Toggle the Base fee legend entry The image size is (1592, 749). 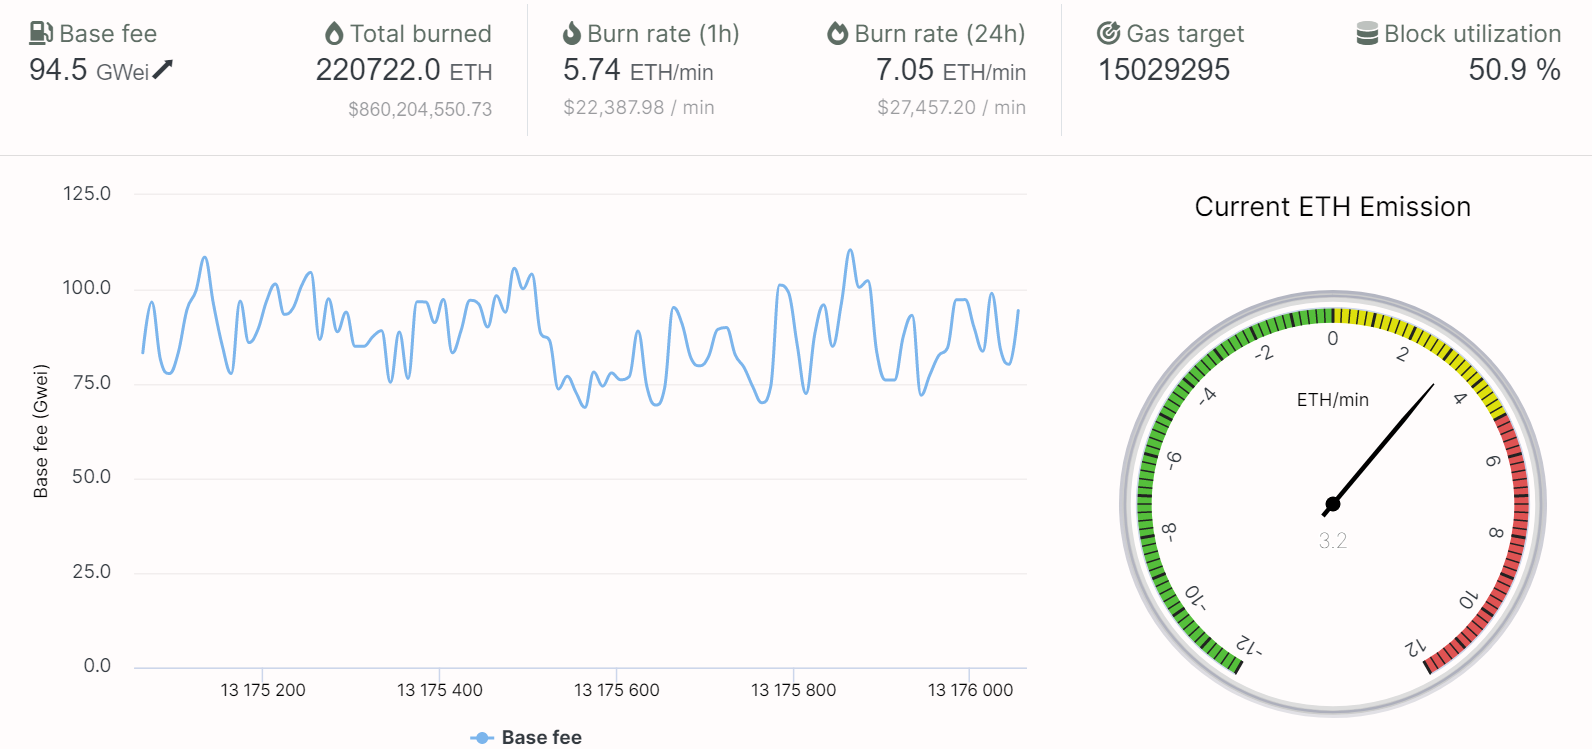pyautogui.click(x=526, y=737)
